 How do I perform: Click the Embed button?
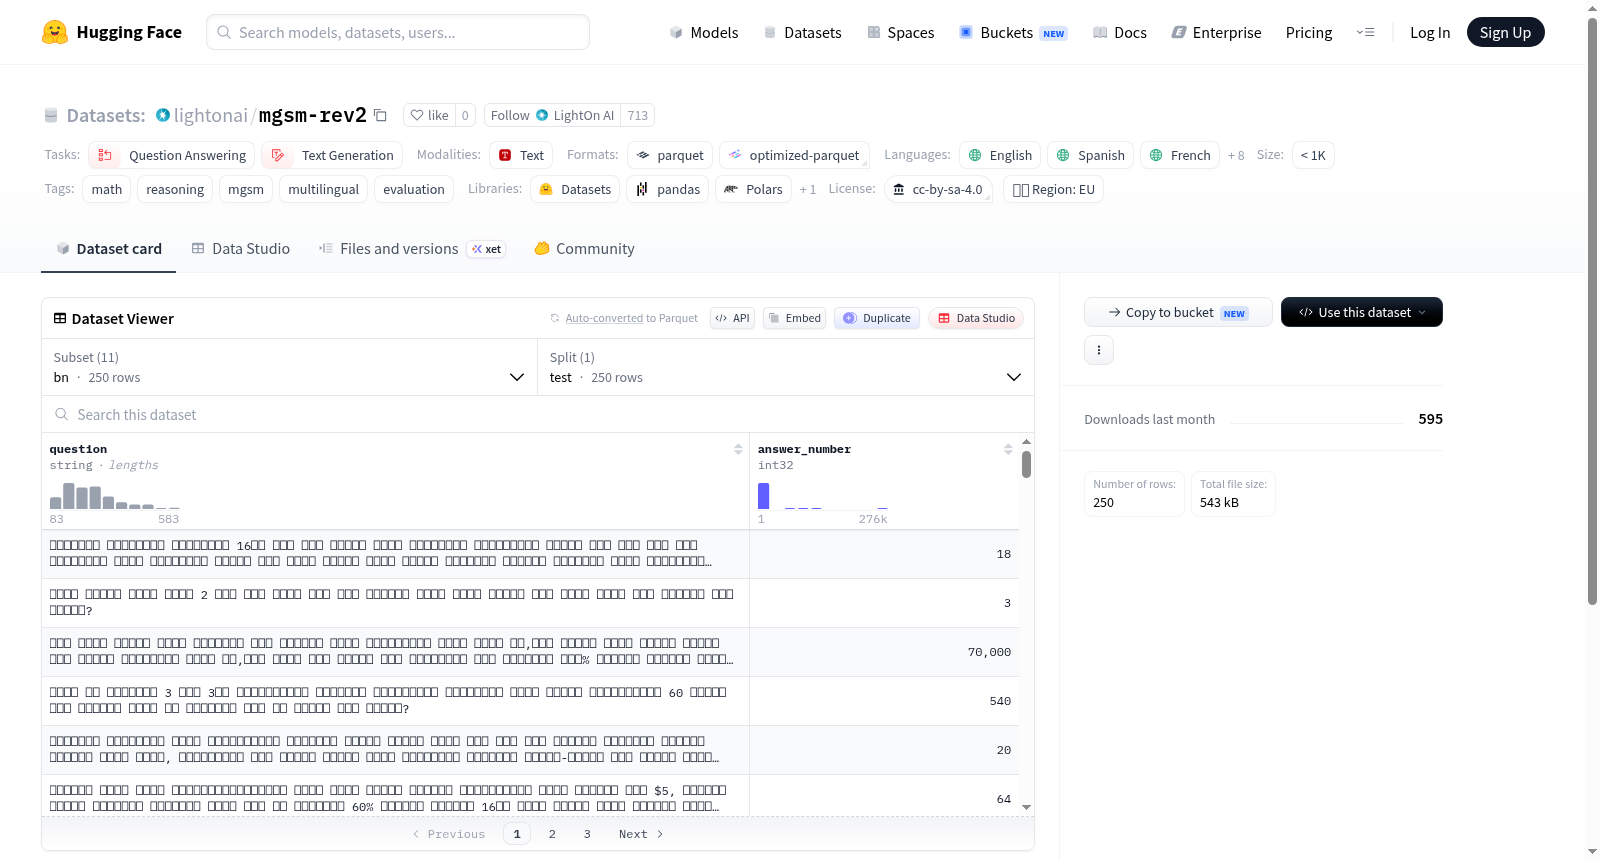click(793, 318)
